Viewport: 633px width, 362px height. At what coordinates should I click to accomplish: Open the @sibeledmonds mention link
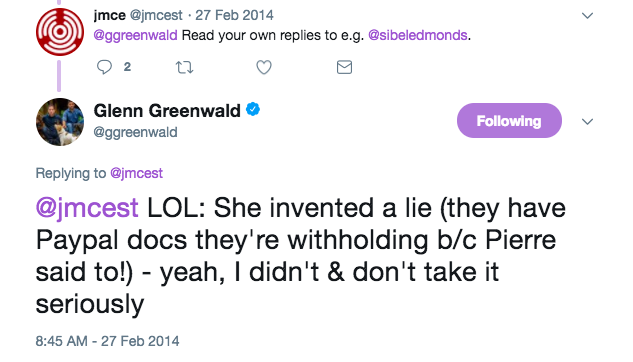(418, 36)
